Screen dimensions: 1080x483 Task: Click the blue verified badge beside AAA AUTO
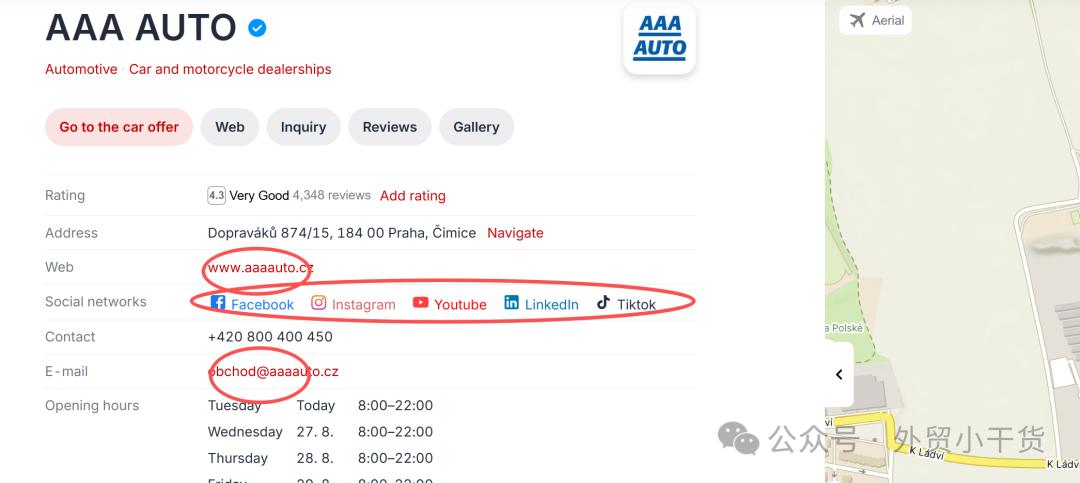(x=257, y=28)
